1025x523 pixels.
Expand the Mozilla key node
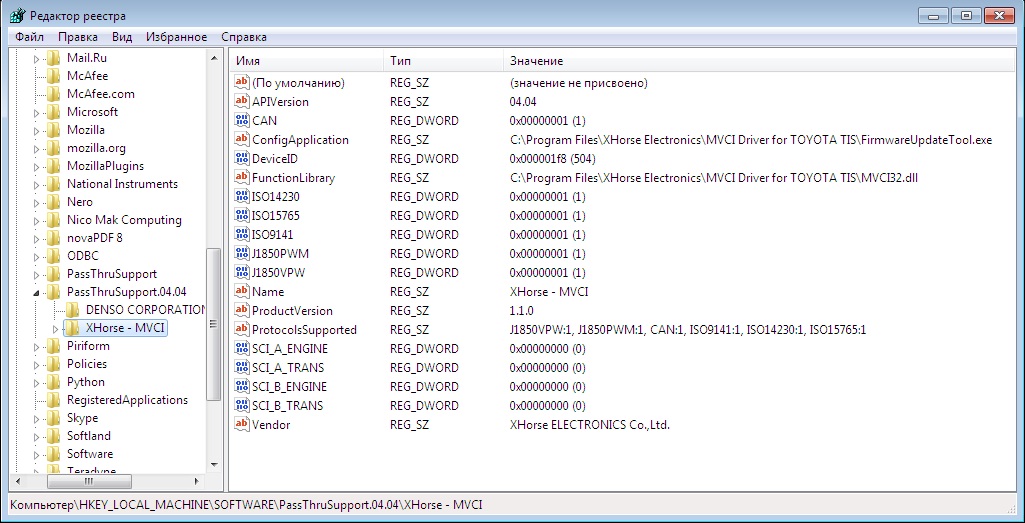click(x=37, y=130)
